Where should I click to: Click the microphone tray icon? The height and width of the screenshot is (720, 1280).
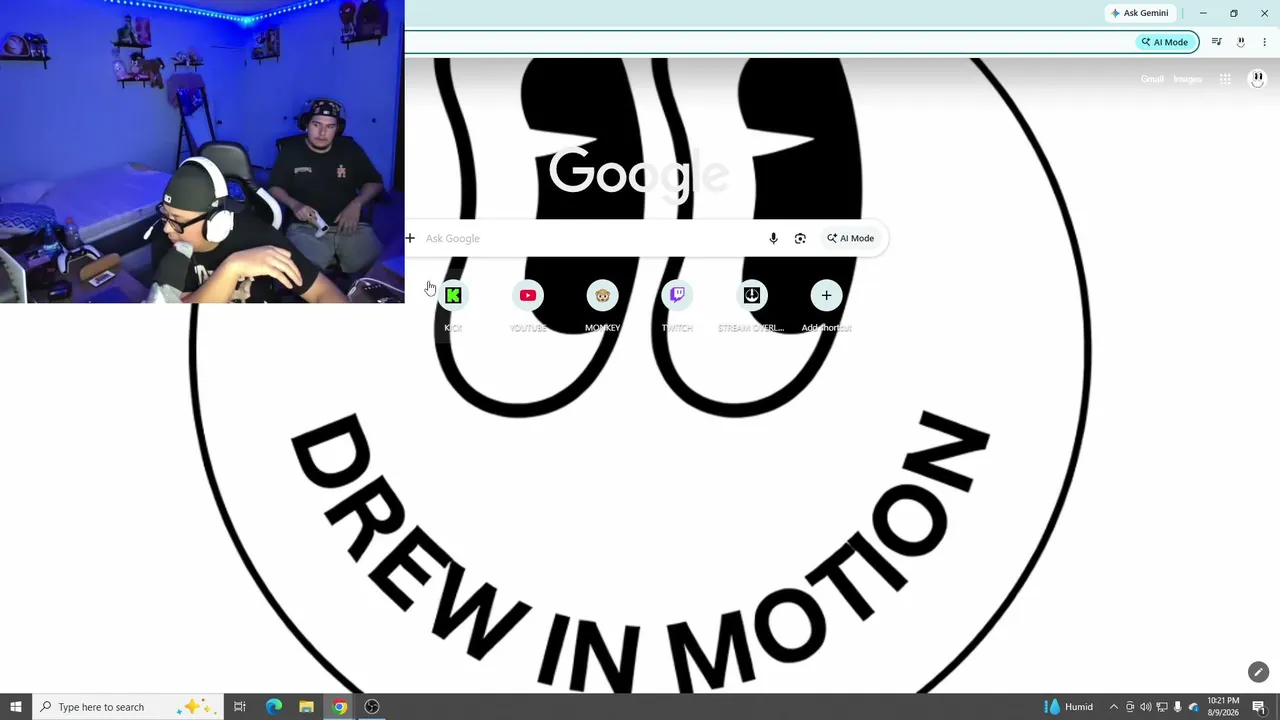pos(1178,707)
